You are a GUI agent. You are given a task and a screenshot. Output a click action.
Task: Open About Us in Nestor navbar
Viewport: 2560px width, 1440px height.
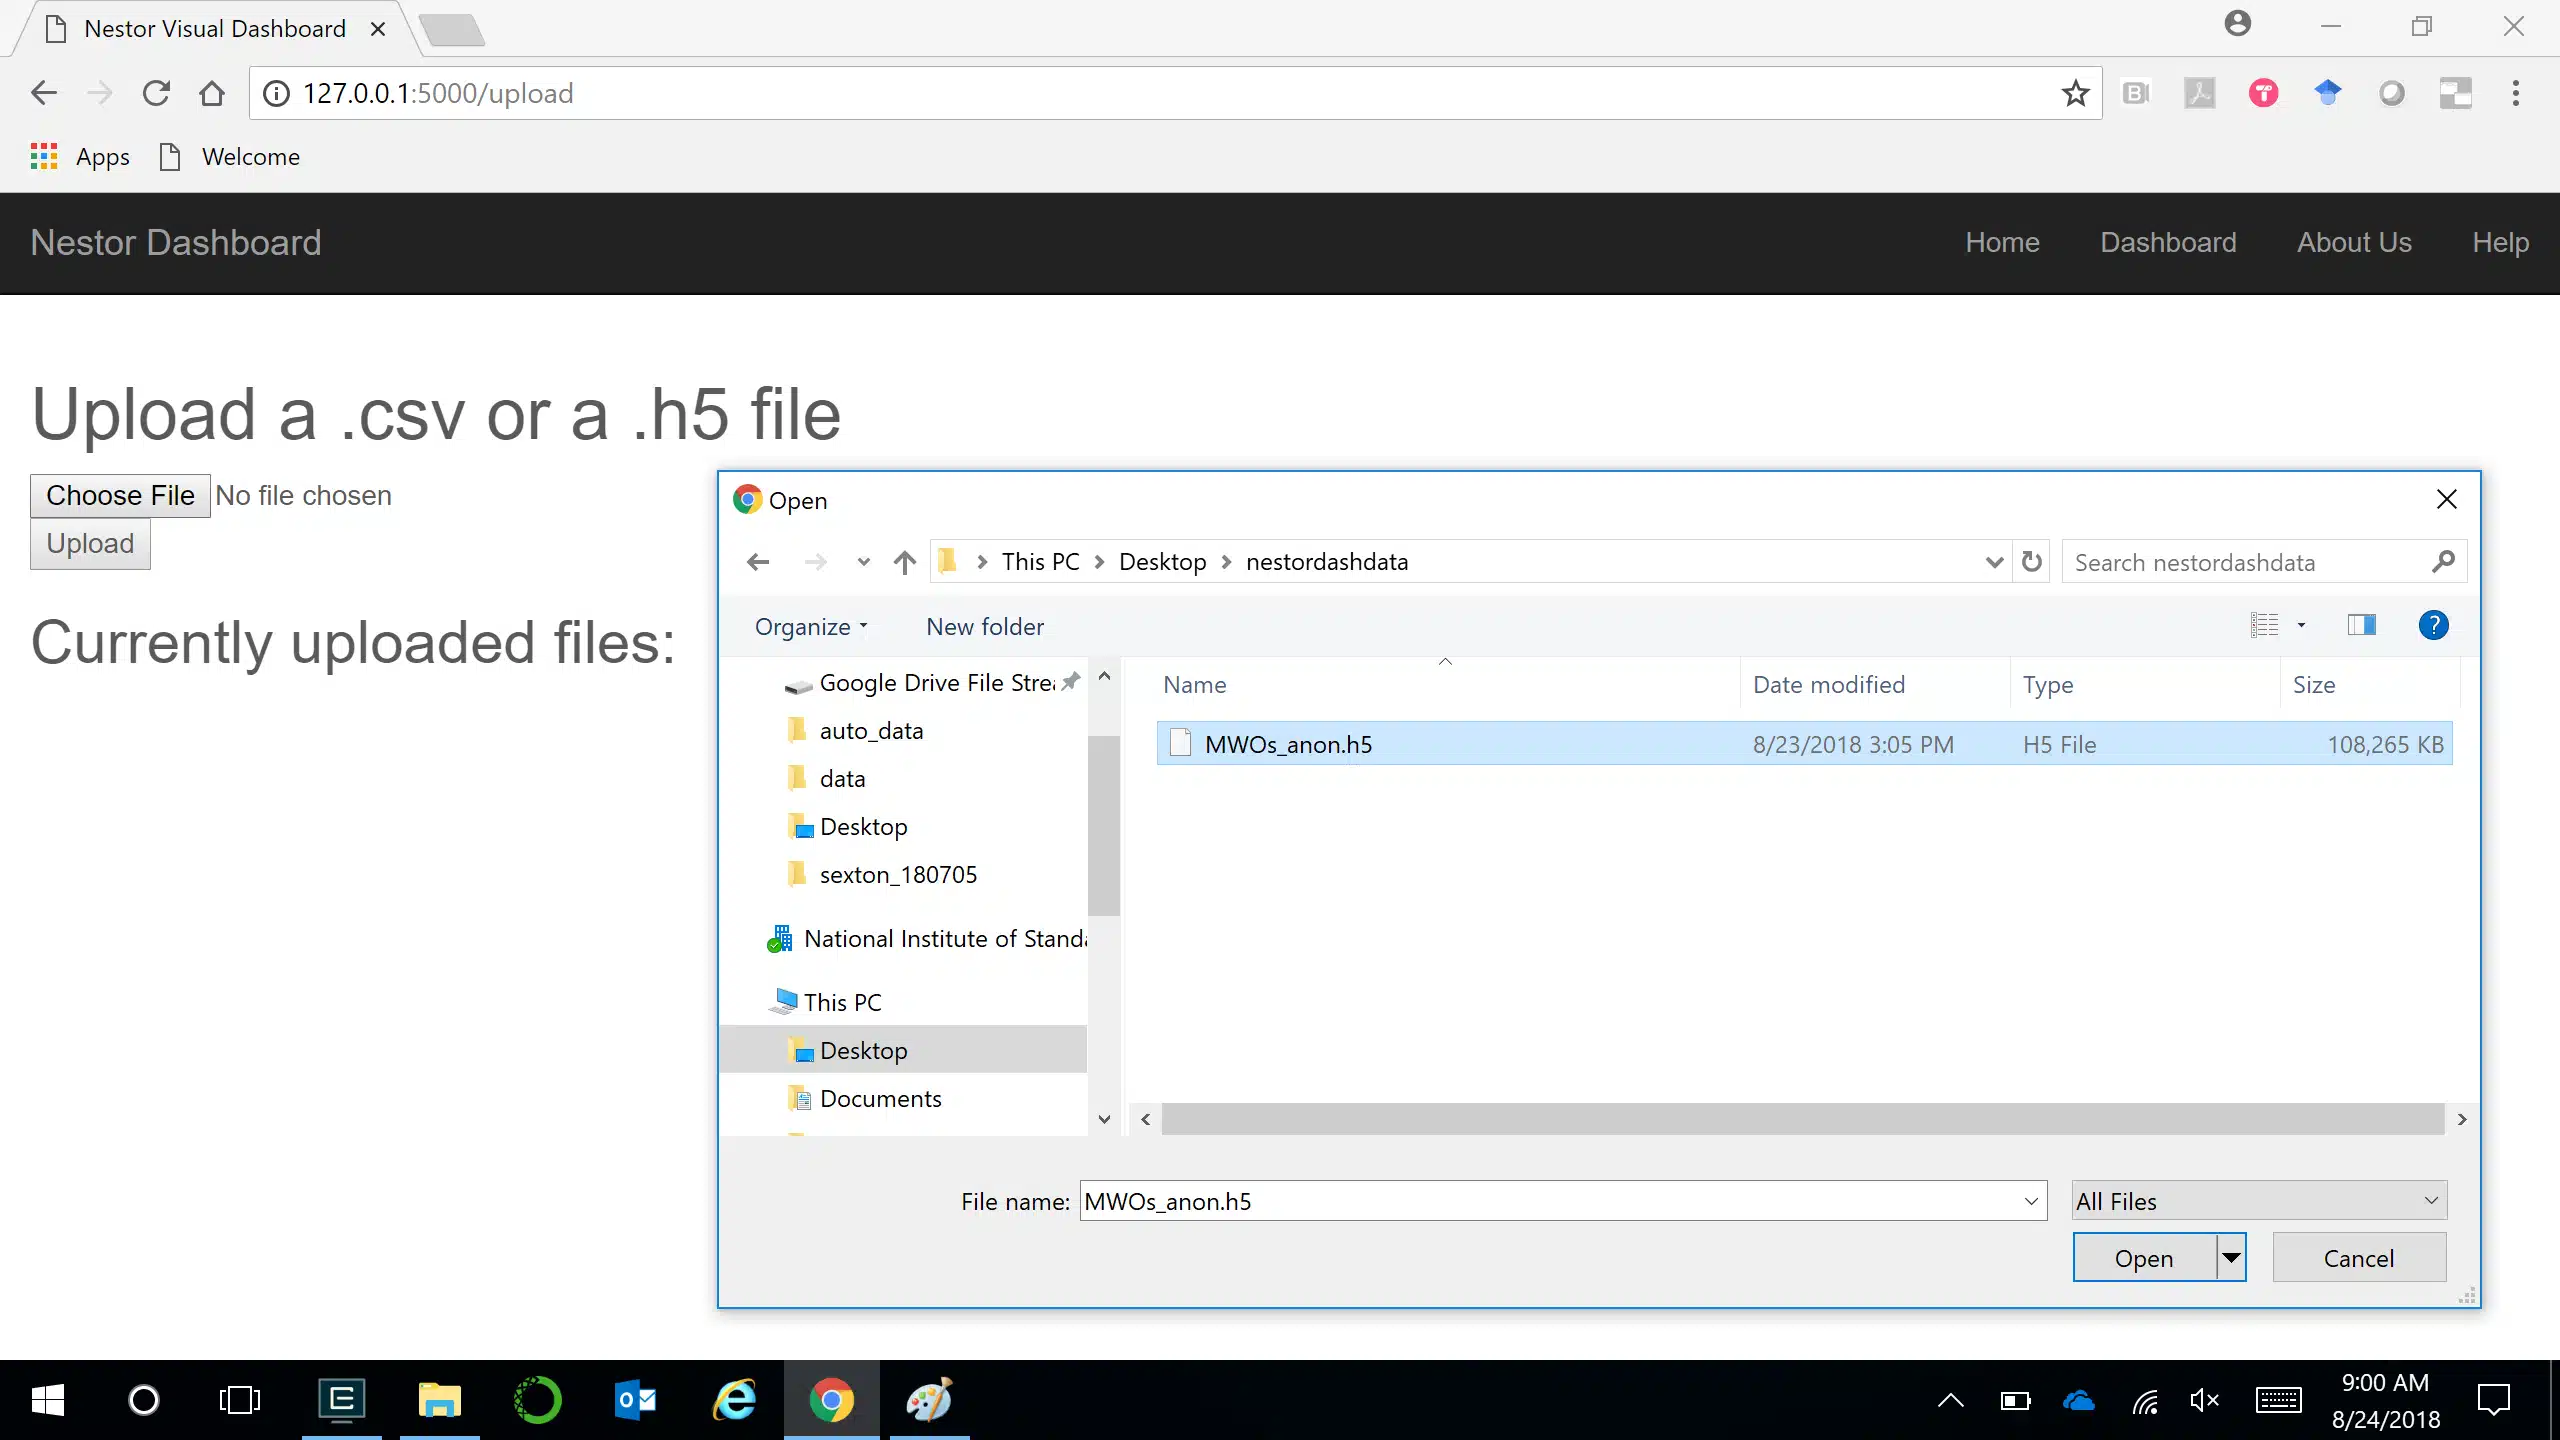coord(2354,242)
